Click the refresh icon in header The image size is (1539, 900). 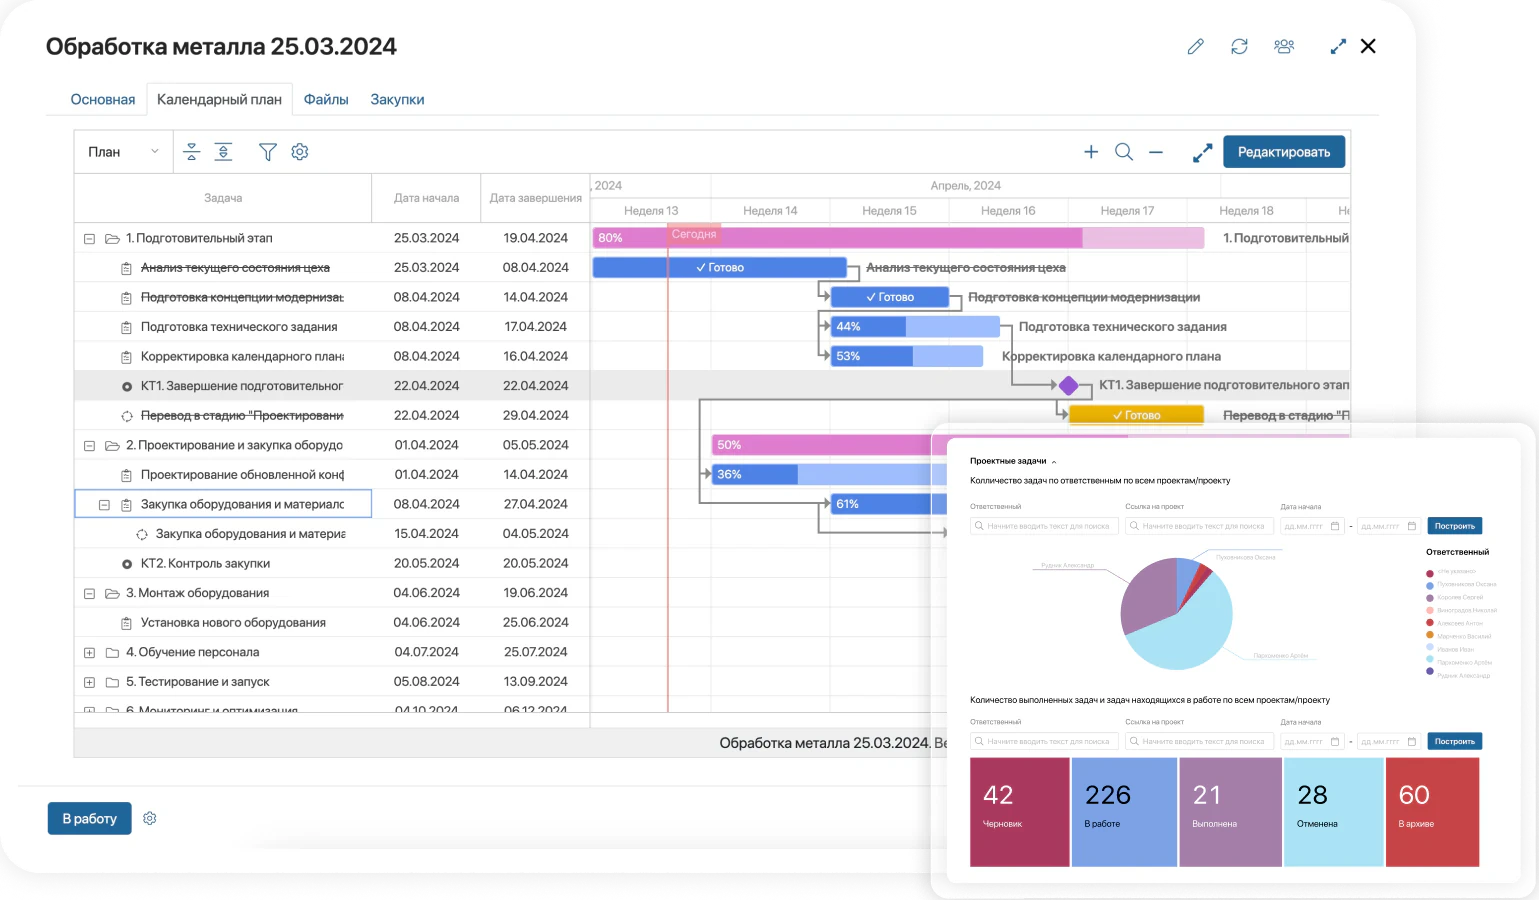(x=1239, y=47)
